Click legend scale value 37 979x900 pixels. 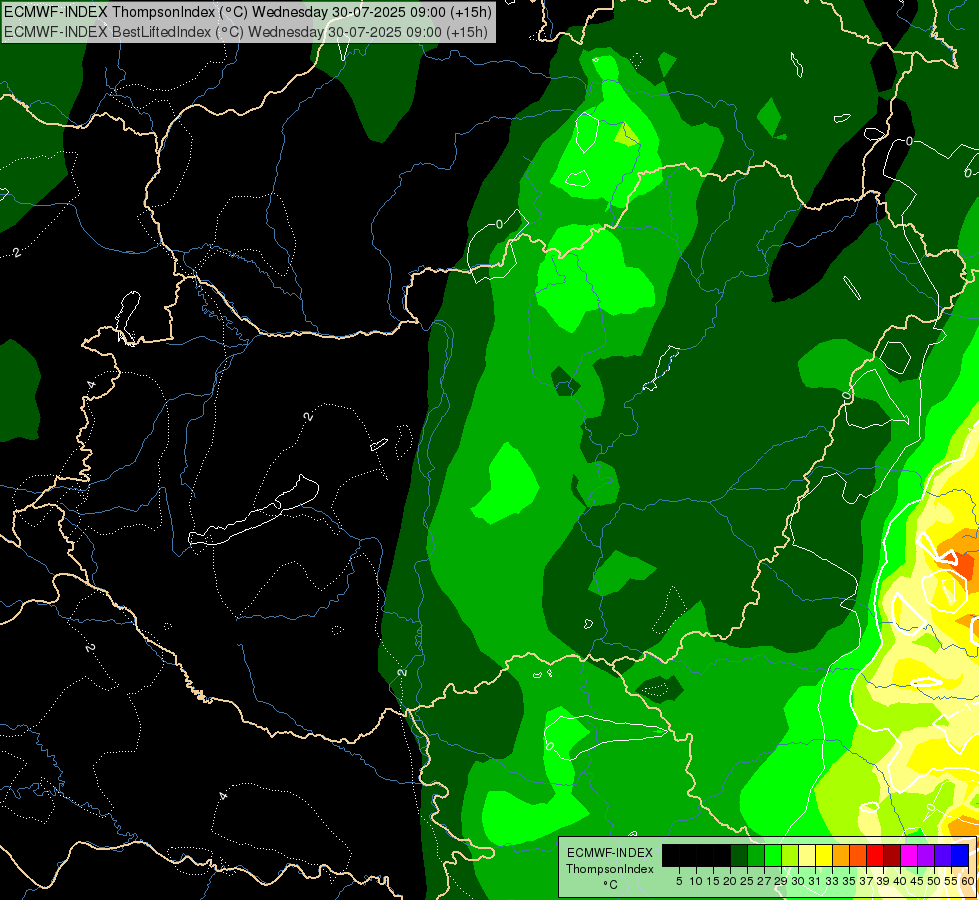click(866, 881)
